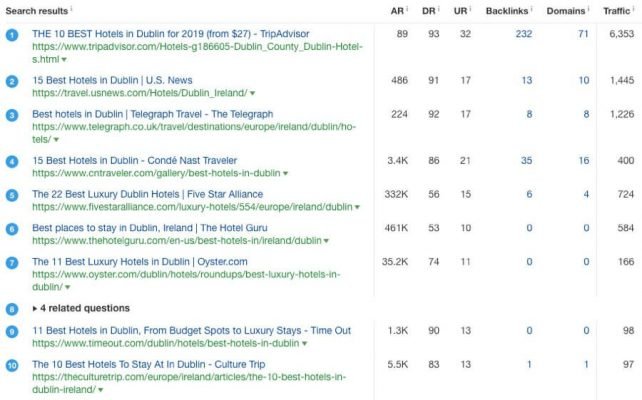Click the position 10 badge for Culture Trip
The height and width of the screenshot is (400, 642).
(x=12, y=366)
